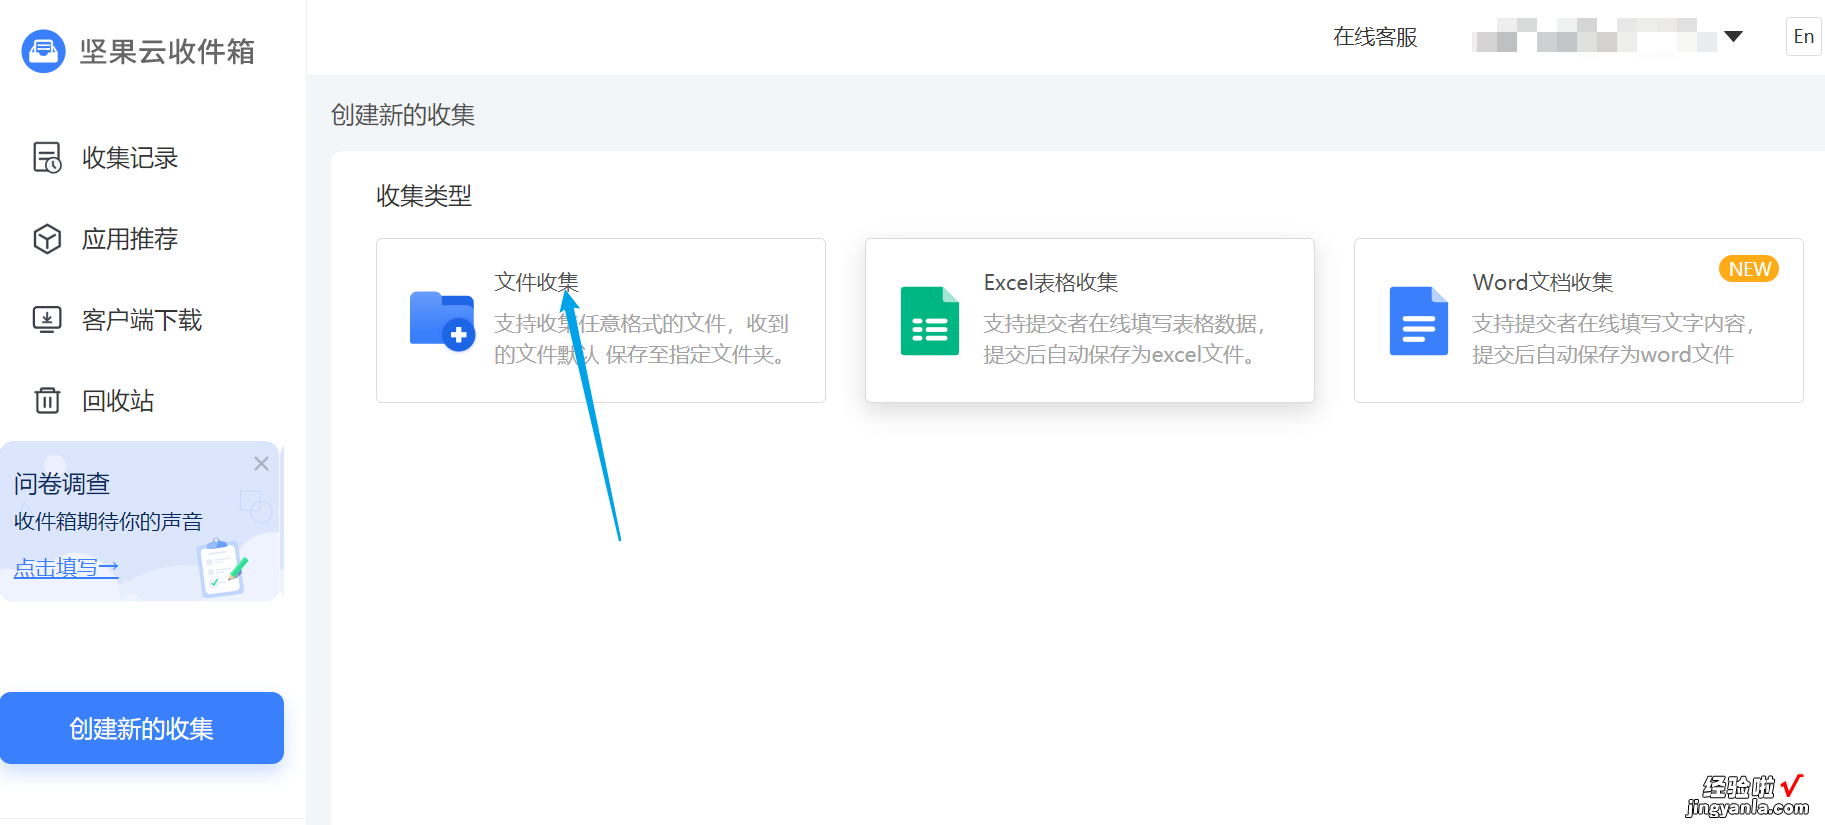Open 在线客服 online support
This screenshot has height=825, width=1825.
(x=1375, y=37)
